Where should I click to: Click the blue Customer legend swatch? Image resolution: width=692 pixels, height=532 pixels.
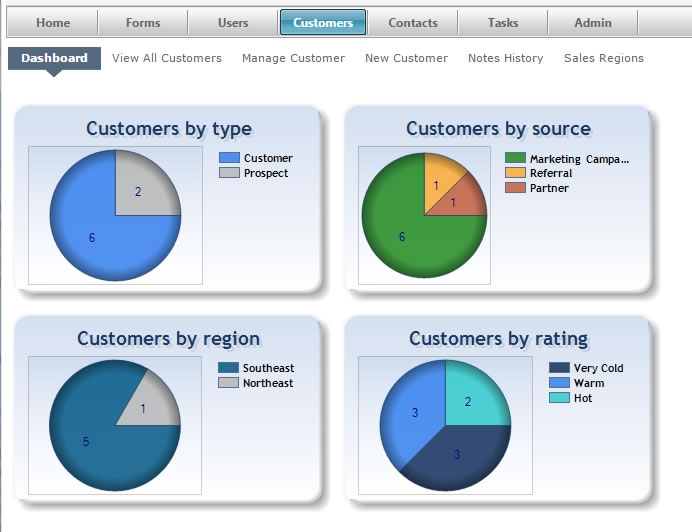[229, 158]
